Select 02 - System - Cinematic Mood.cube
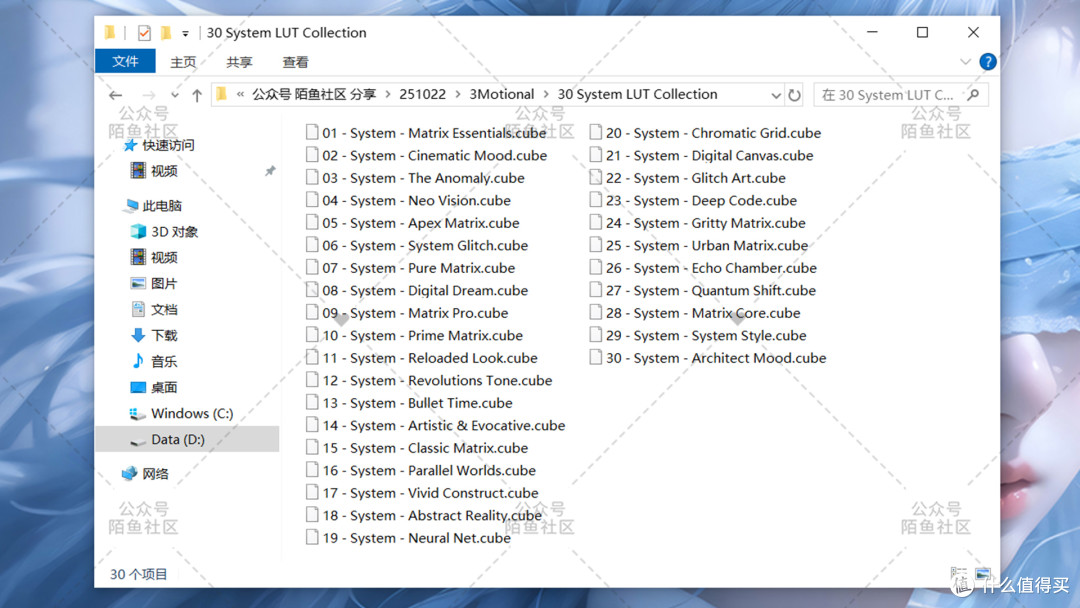 [x=435, y=155]
